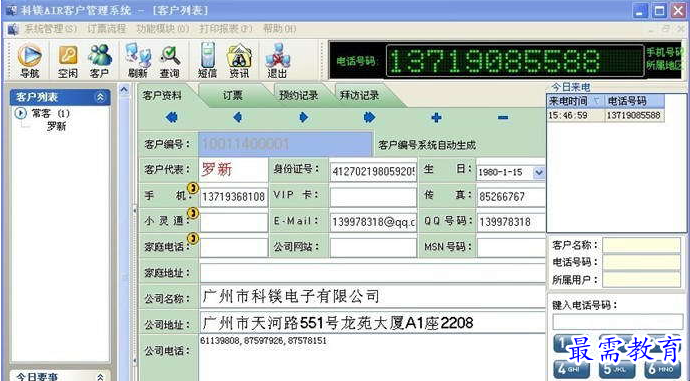Viewport: 690px width, 381px height.
Task: Switch to the 预约记录 tab
Action: [298, 95]
